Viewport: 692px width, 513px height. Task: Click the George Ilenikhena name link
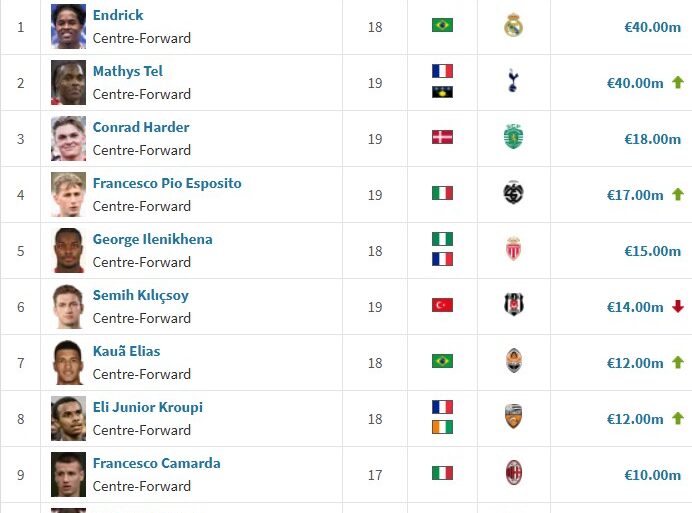(152, 239)
